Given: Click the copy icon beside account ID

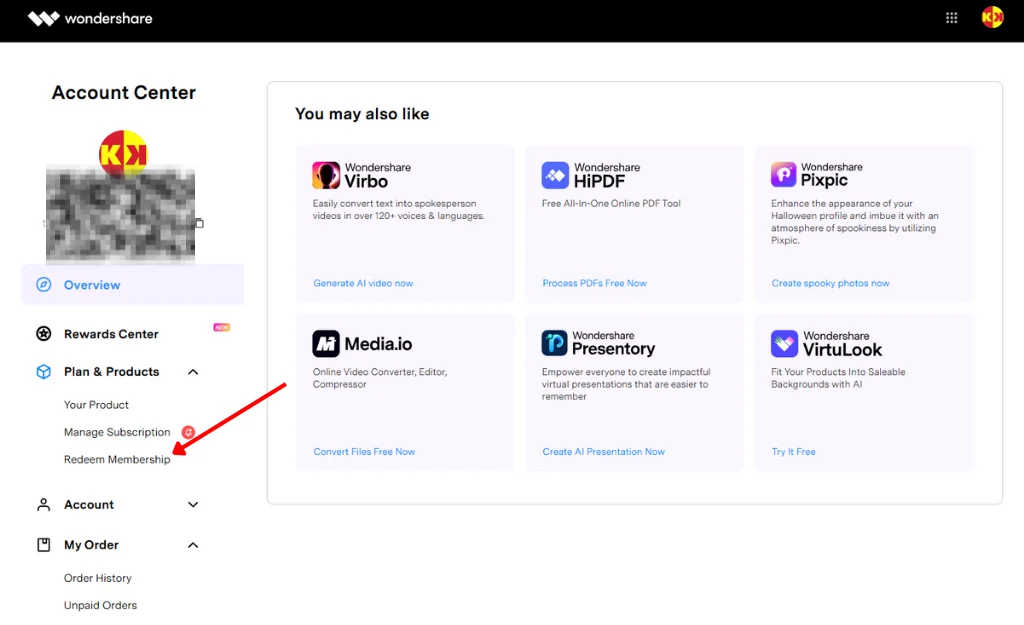Looking at the screenshot, I should [x=199, y=223].
